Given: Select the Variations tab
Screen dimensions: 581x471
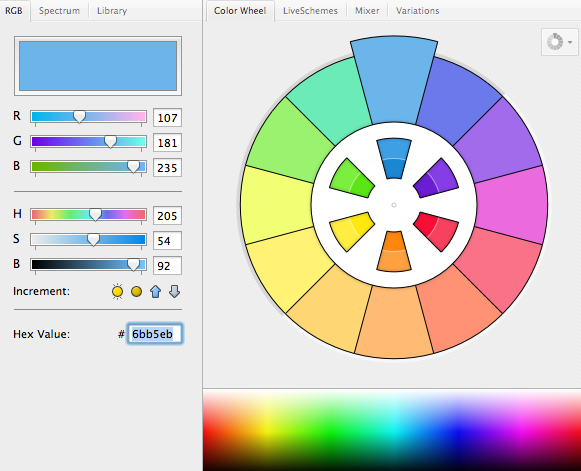Looking at the screenshot, I should point(417,11).
